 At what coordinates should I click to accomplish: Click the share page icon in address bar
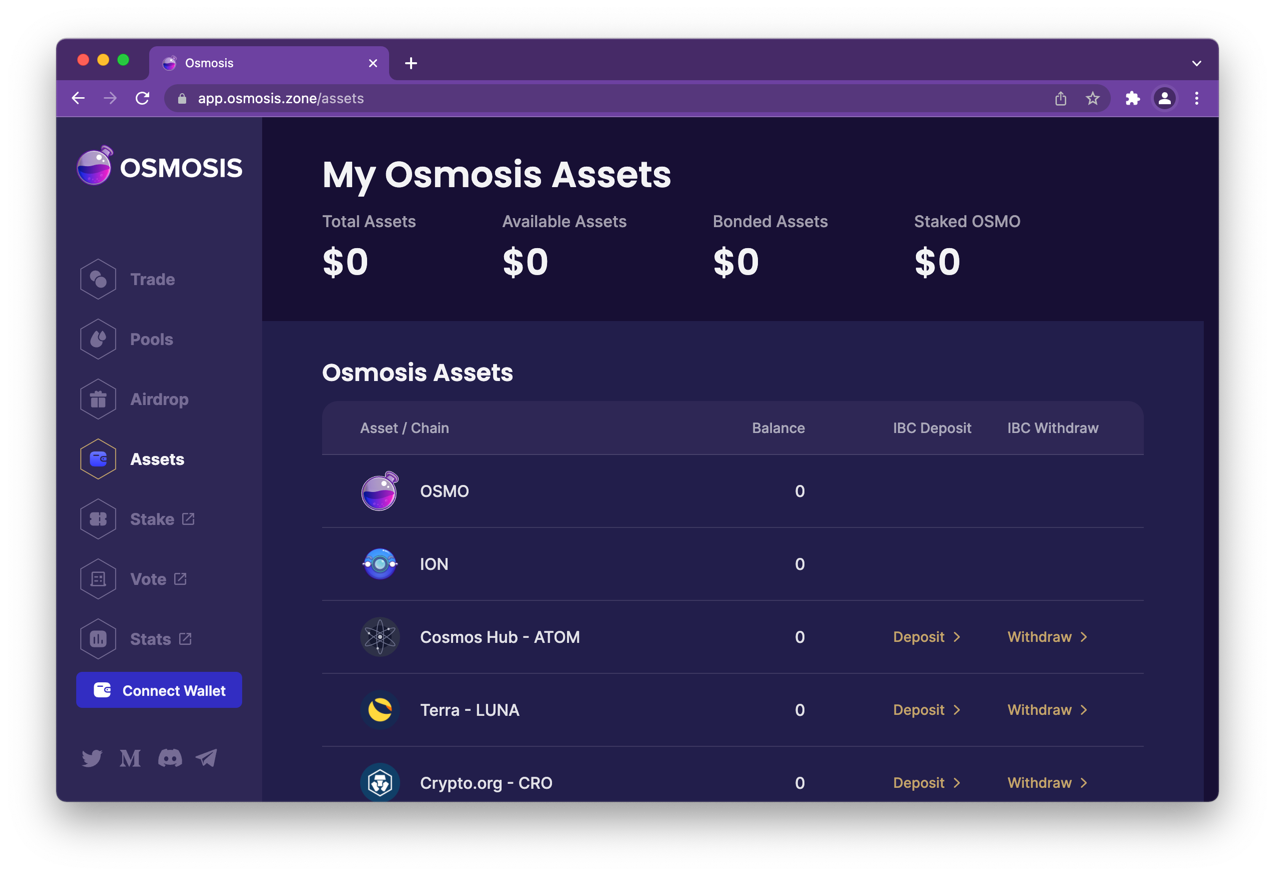1060,98
